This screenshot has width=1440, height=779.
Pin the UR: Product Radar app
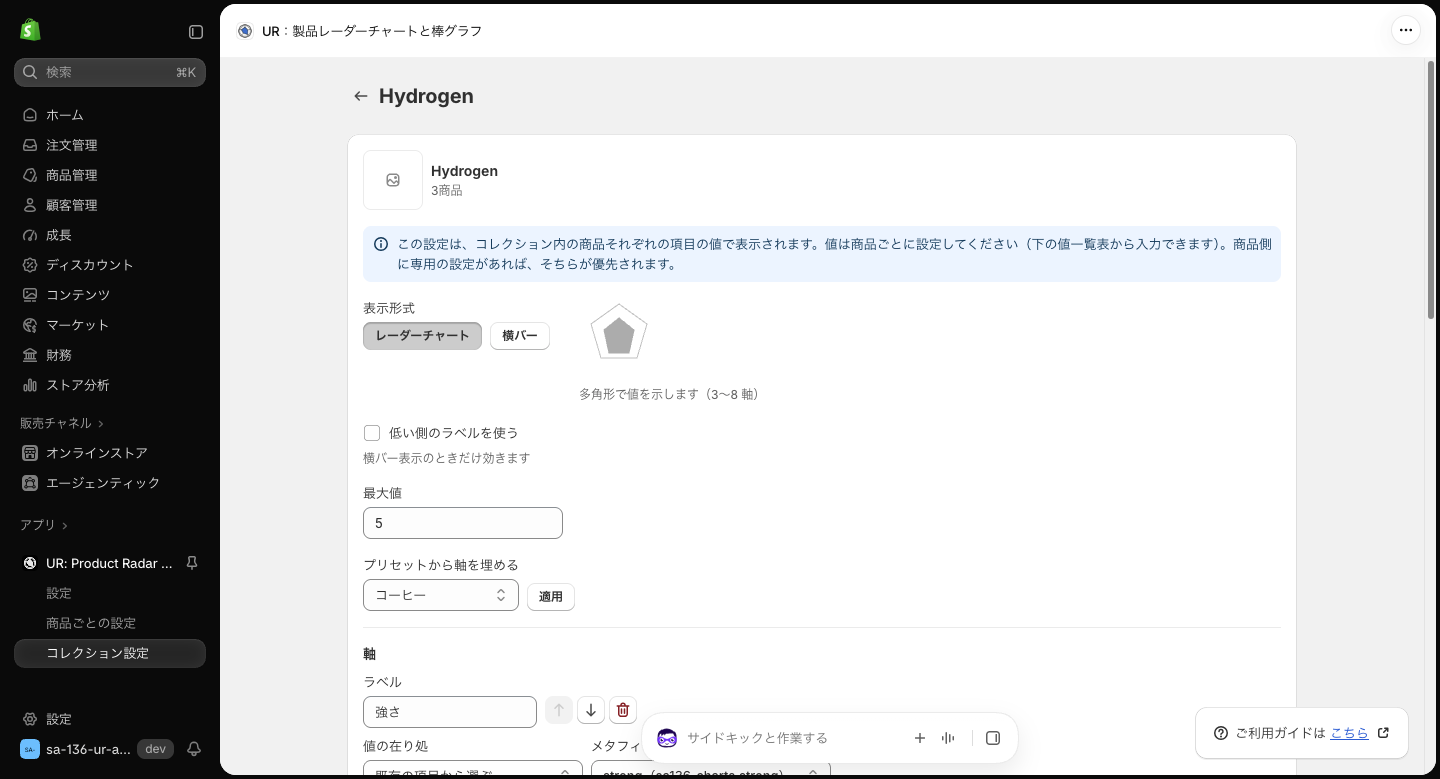pos(192,563)
